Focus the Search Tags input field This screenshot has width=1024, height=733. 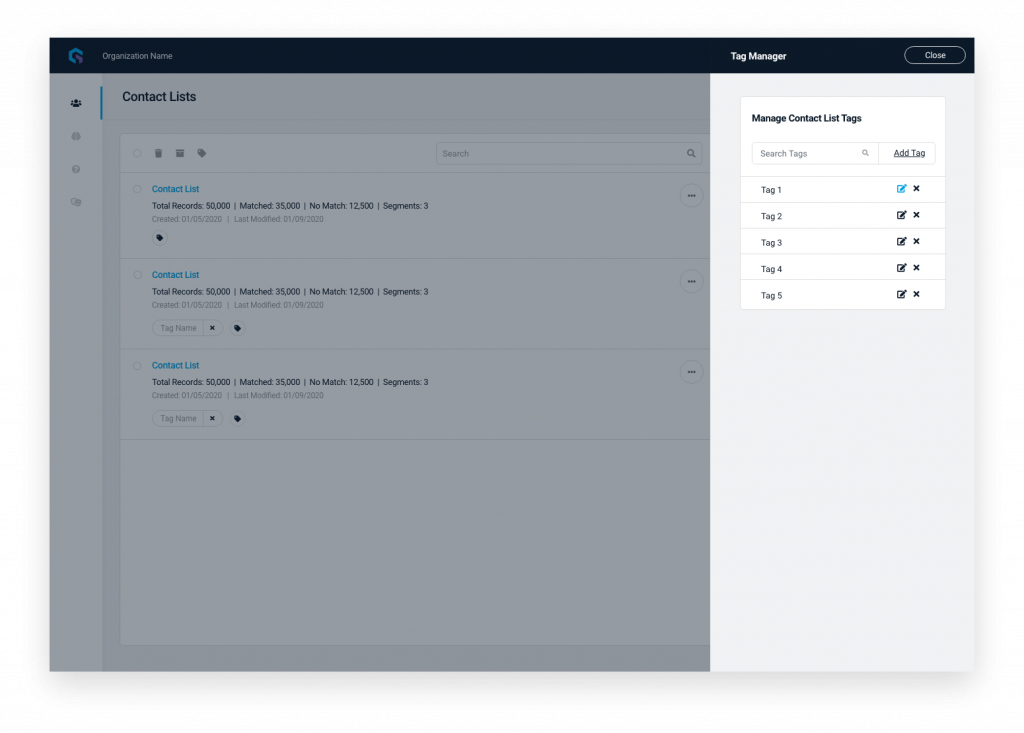pyautogui.click(x=814, y=154)
